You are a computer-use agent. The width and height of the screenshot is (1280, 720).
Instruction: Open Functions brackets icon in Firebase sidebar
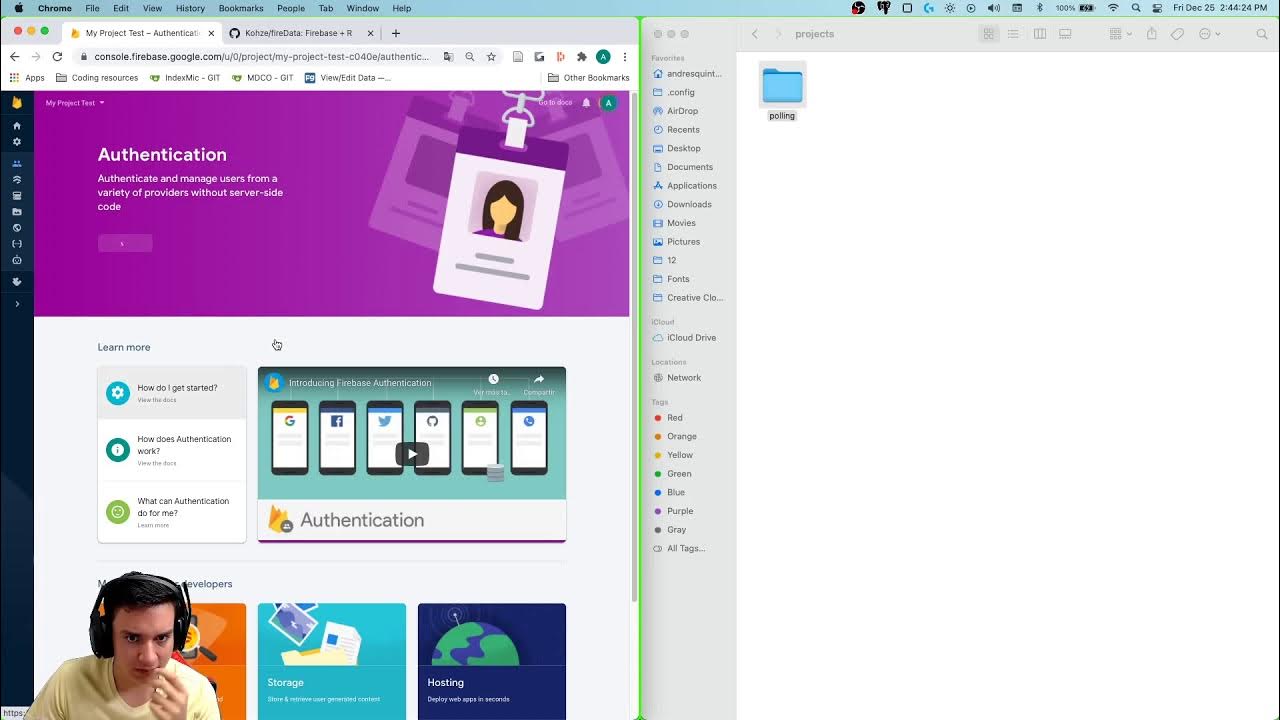pos(16,243)
